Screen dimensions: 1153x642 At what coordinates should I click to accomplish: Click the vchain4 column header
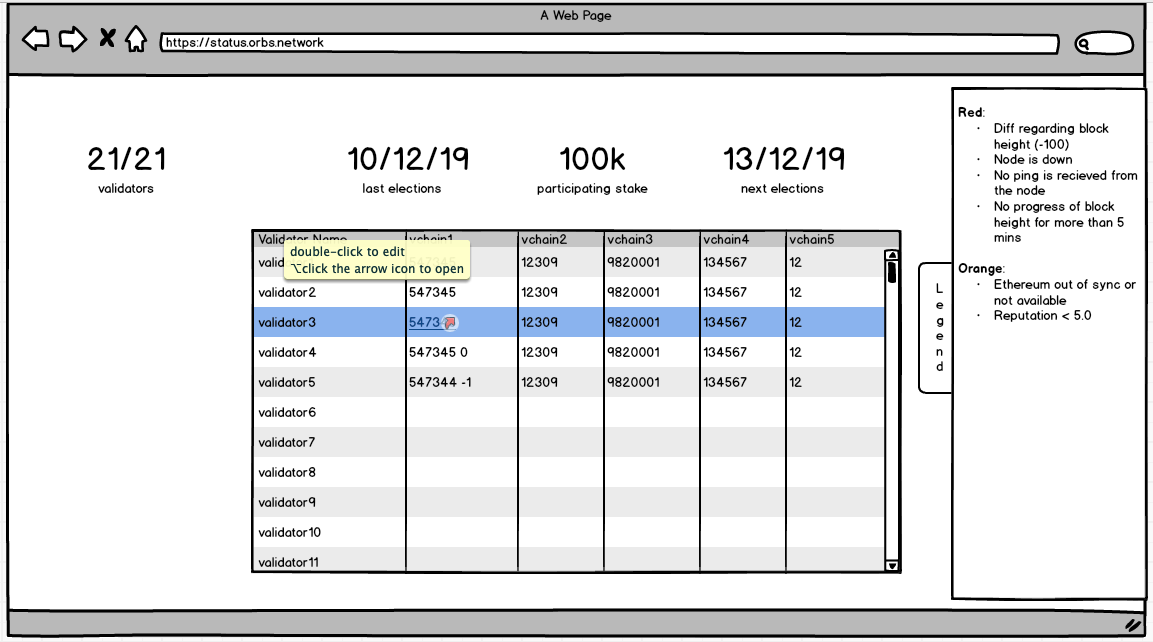point(726,239)
